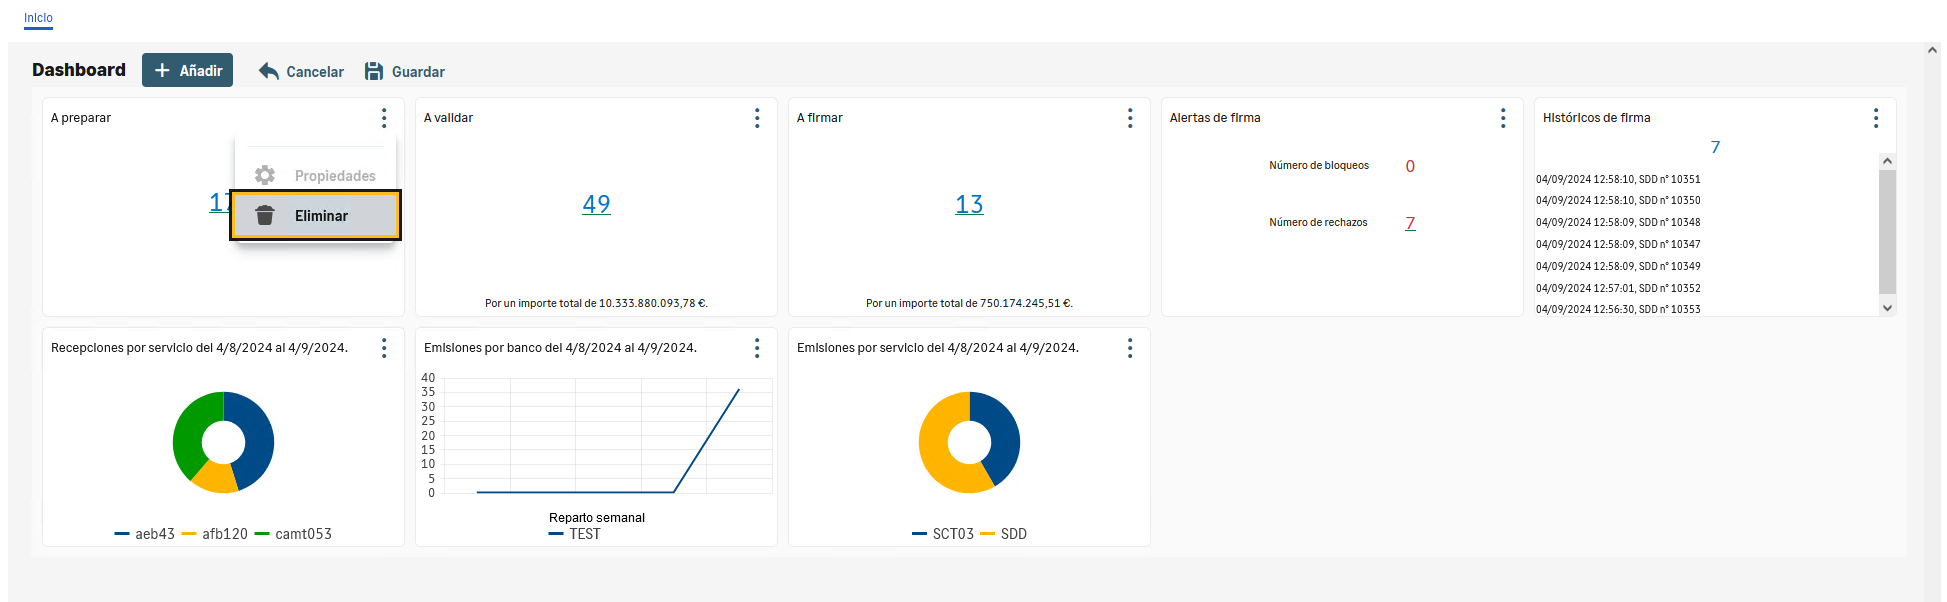1947x602 pixels.
Task: Click the 13 link in A firmar
Action: 969,204
